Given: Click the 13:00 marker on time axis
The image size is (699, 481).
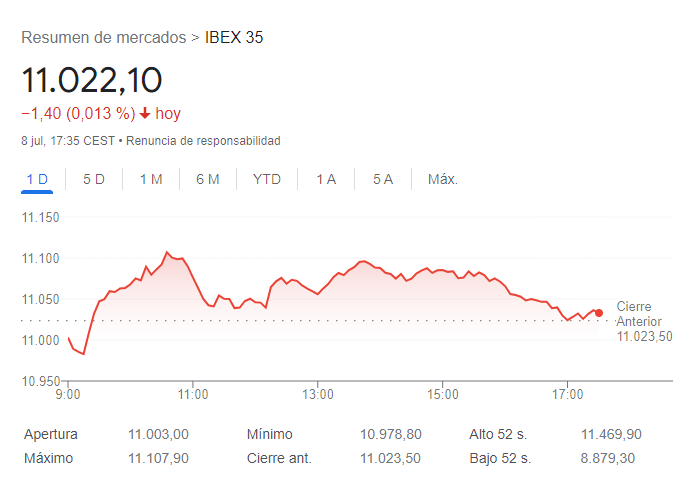Looking at the screenshot, I should coord(318,395).
